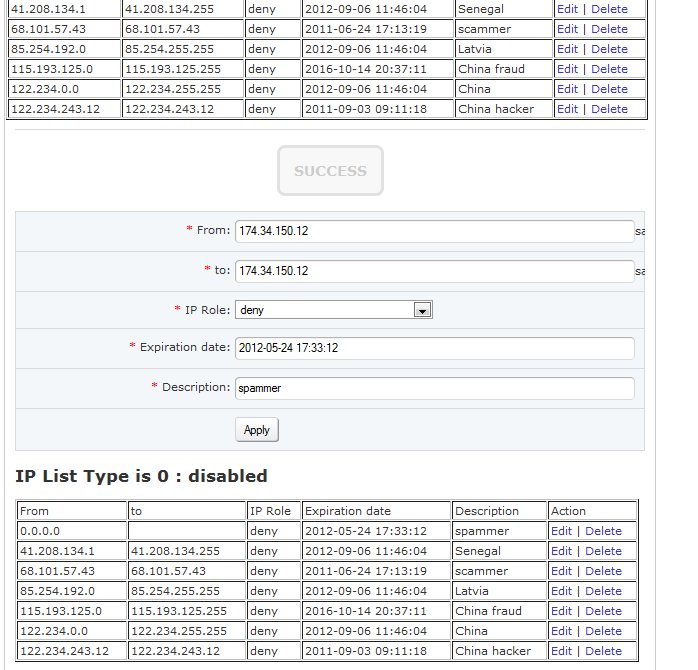Click the Apply button
The height and width of the screenshot is (670, 698).
click(257, 430)
